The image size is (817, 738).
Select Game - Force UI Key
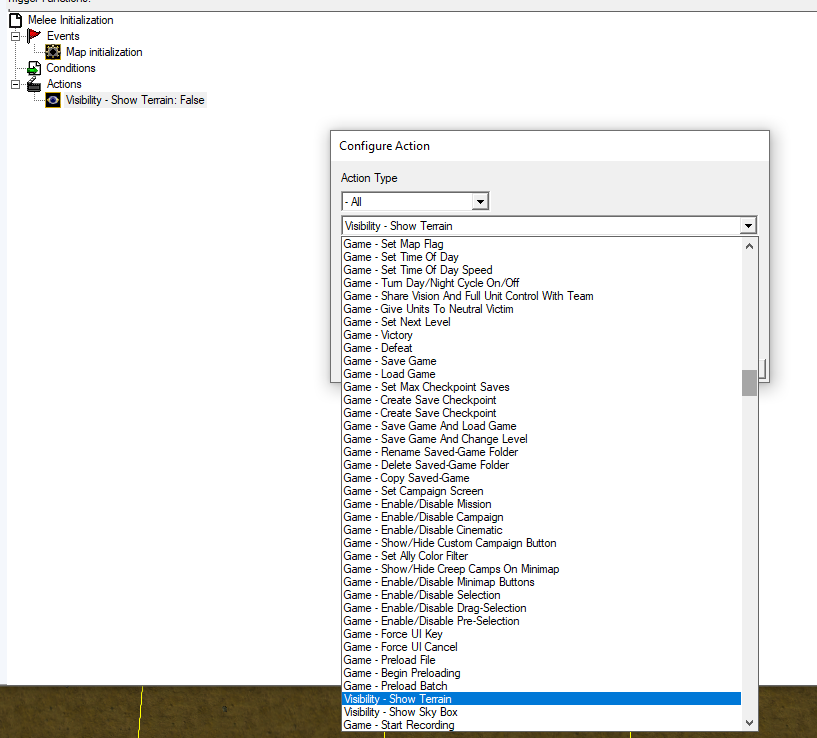541,635
